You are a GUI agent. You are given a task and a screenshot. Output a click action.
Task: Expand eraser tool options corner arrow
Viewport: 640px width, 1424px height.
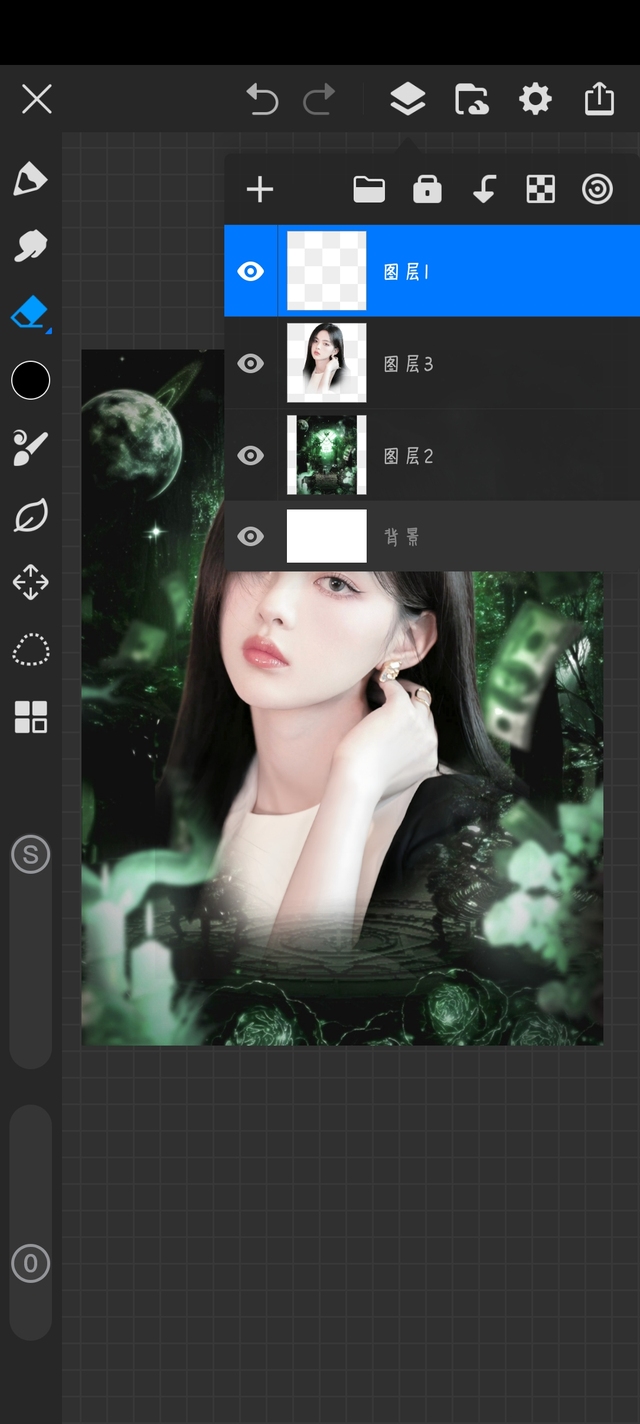(48, 329)
